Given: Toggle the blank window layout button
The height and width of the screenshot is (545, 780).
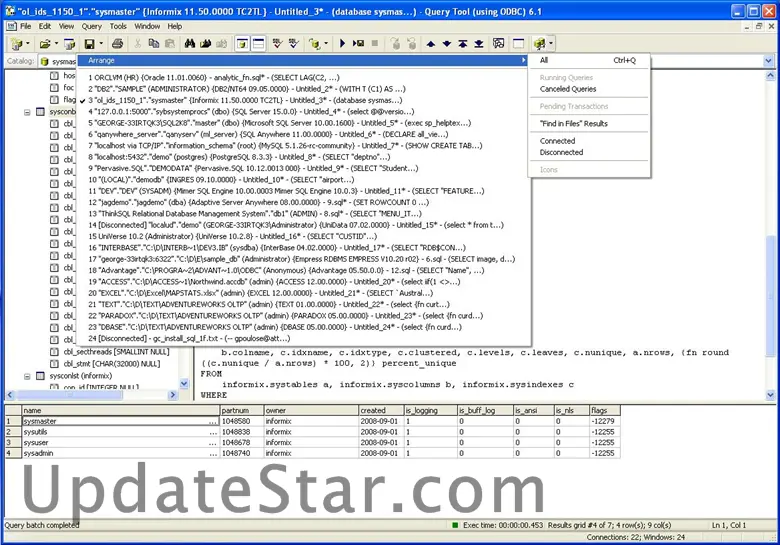Looking at the screenshot, I should point(518,44).
